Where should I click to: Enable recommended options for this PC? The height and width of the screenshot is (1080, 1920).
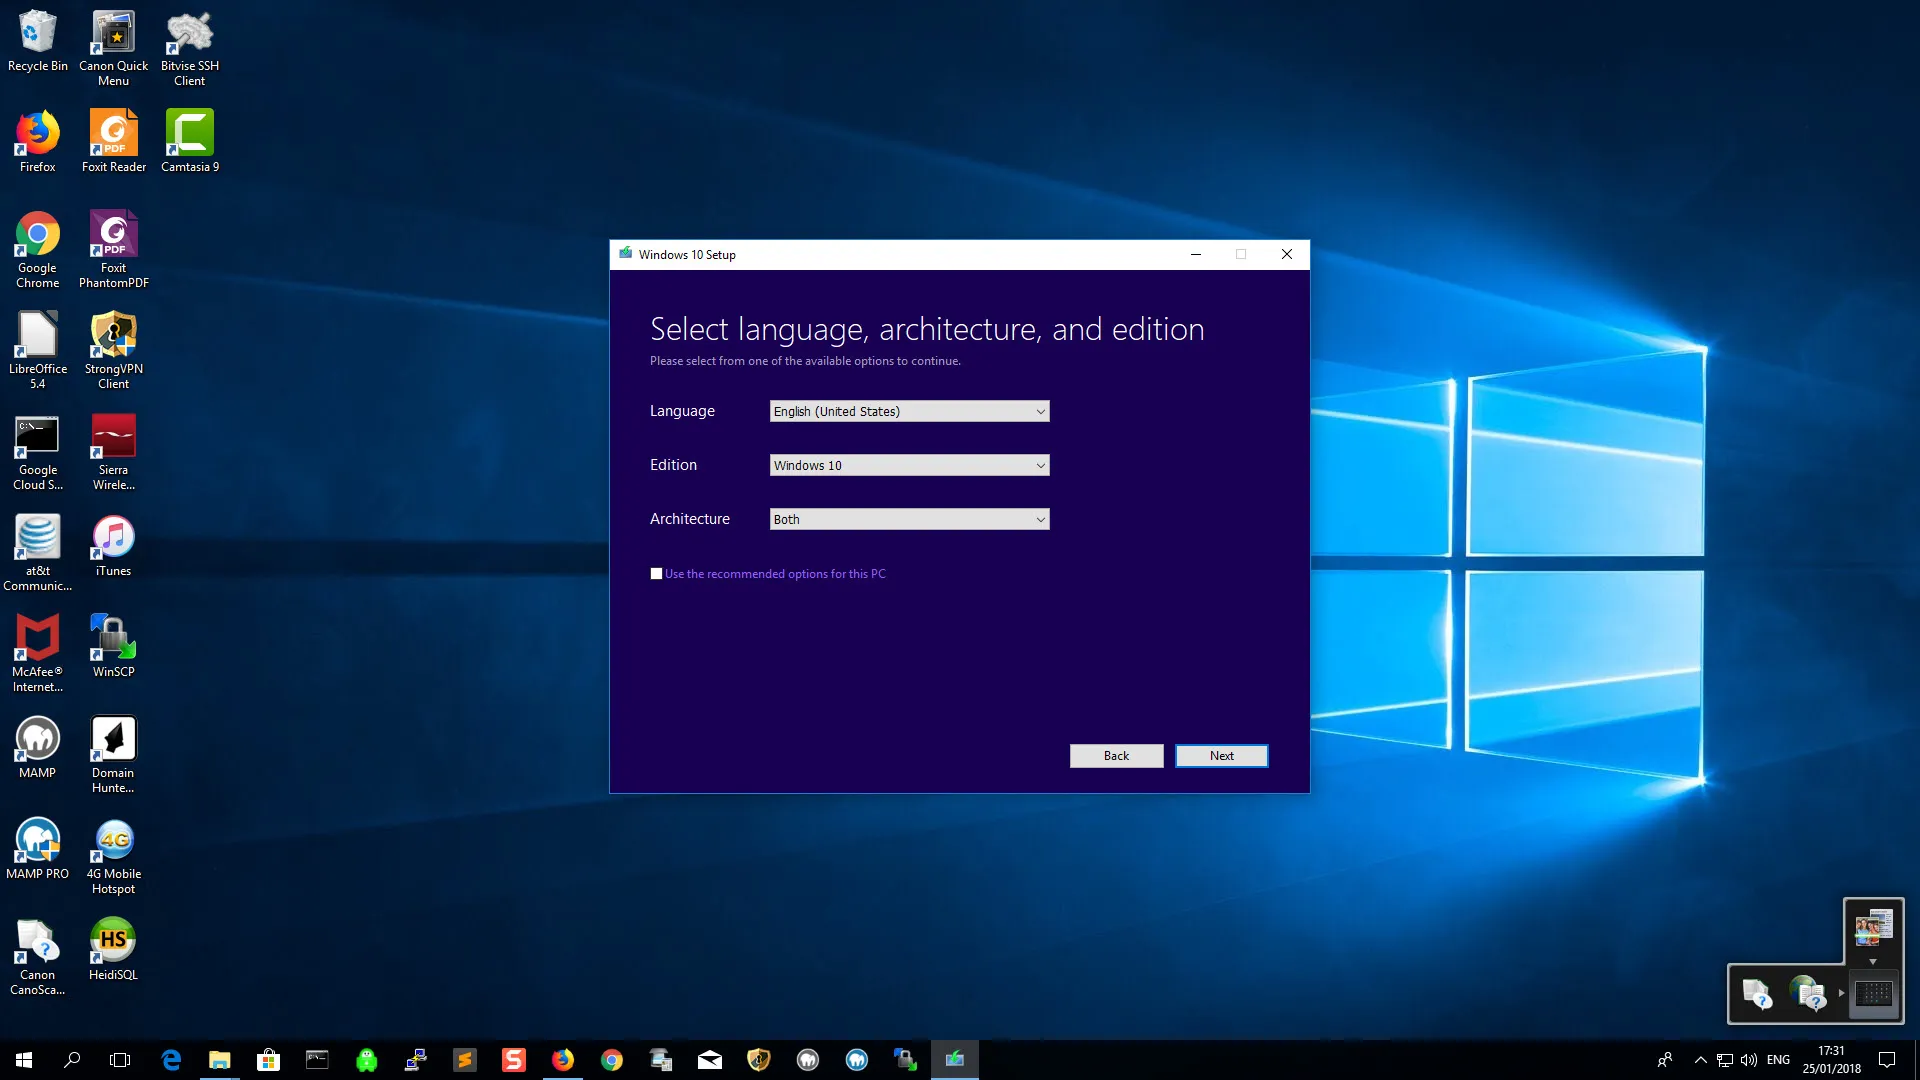coord(657,573)
